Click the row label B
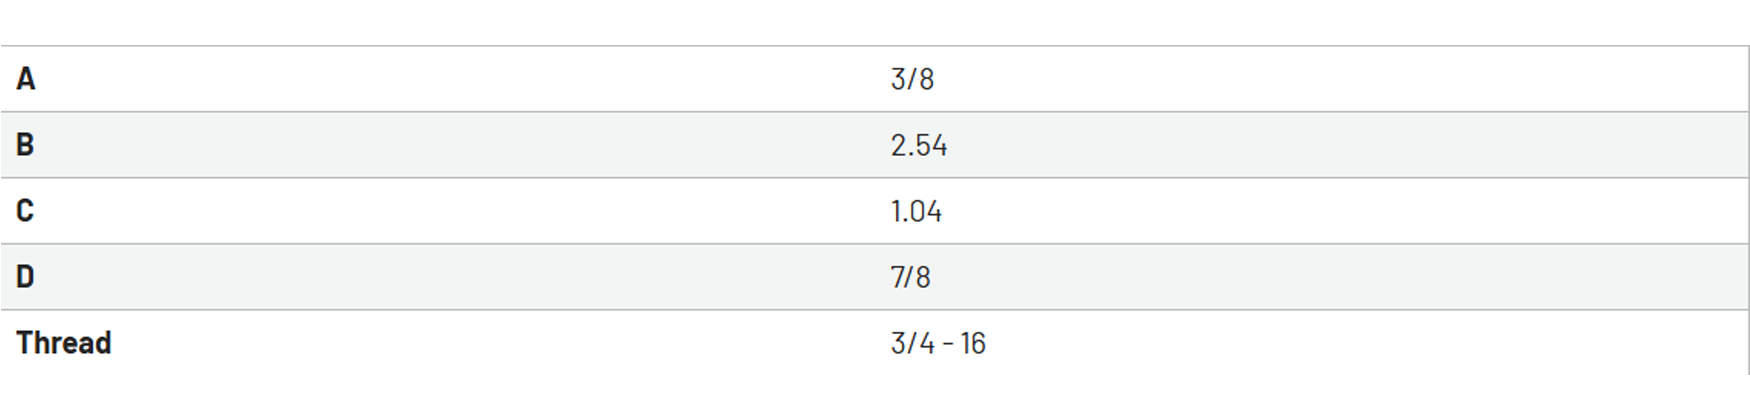 click(x=25, y=144)
